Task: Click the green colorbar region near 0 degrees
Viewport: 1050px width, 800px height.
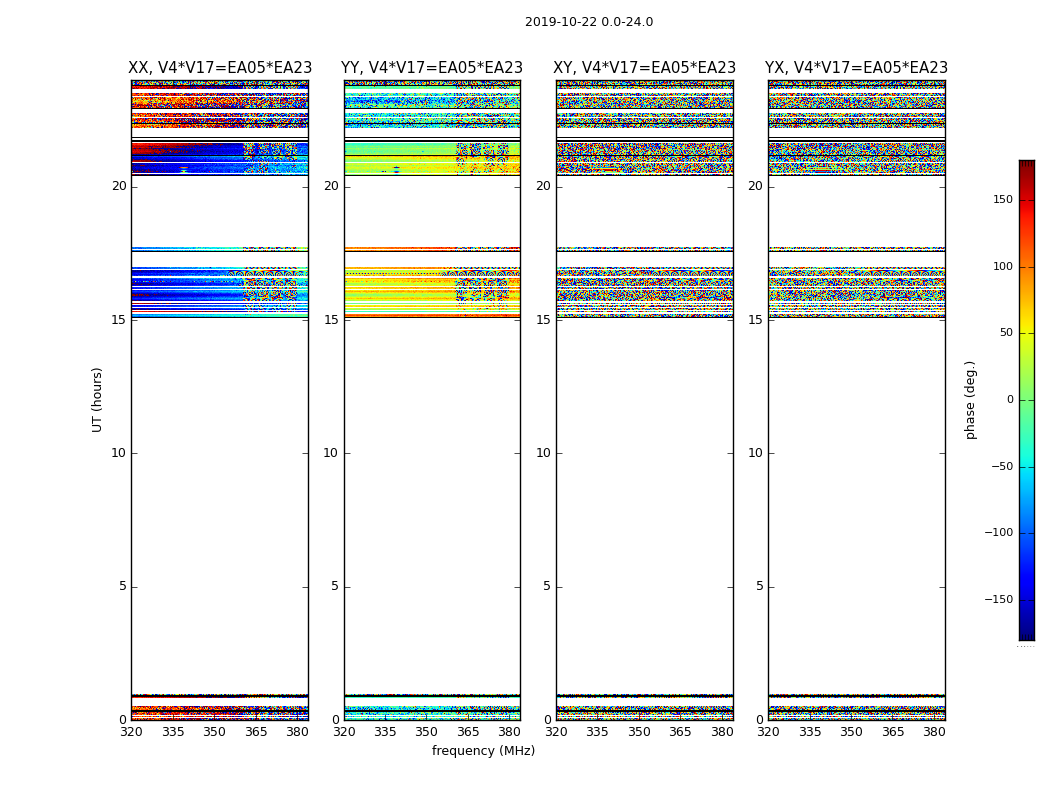Action: pos(1026,400)
